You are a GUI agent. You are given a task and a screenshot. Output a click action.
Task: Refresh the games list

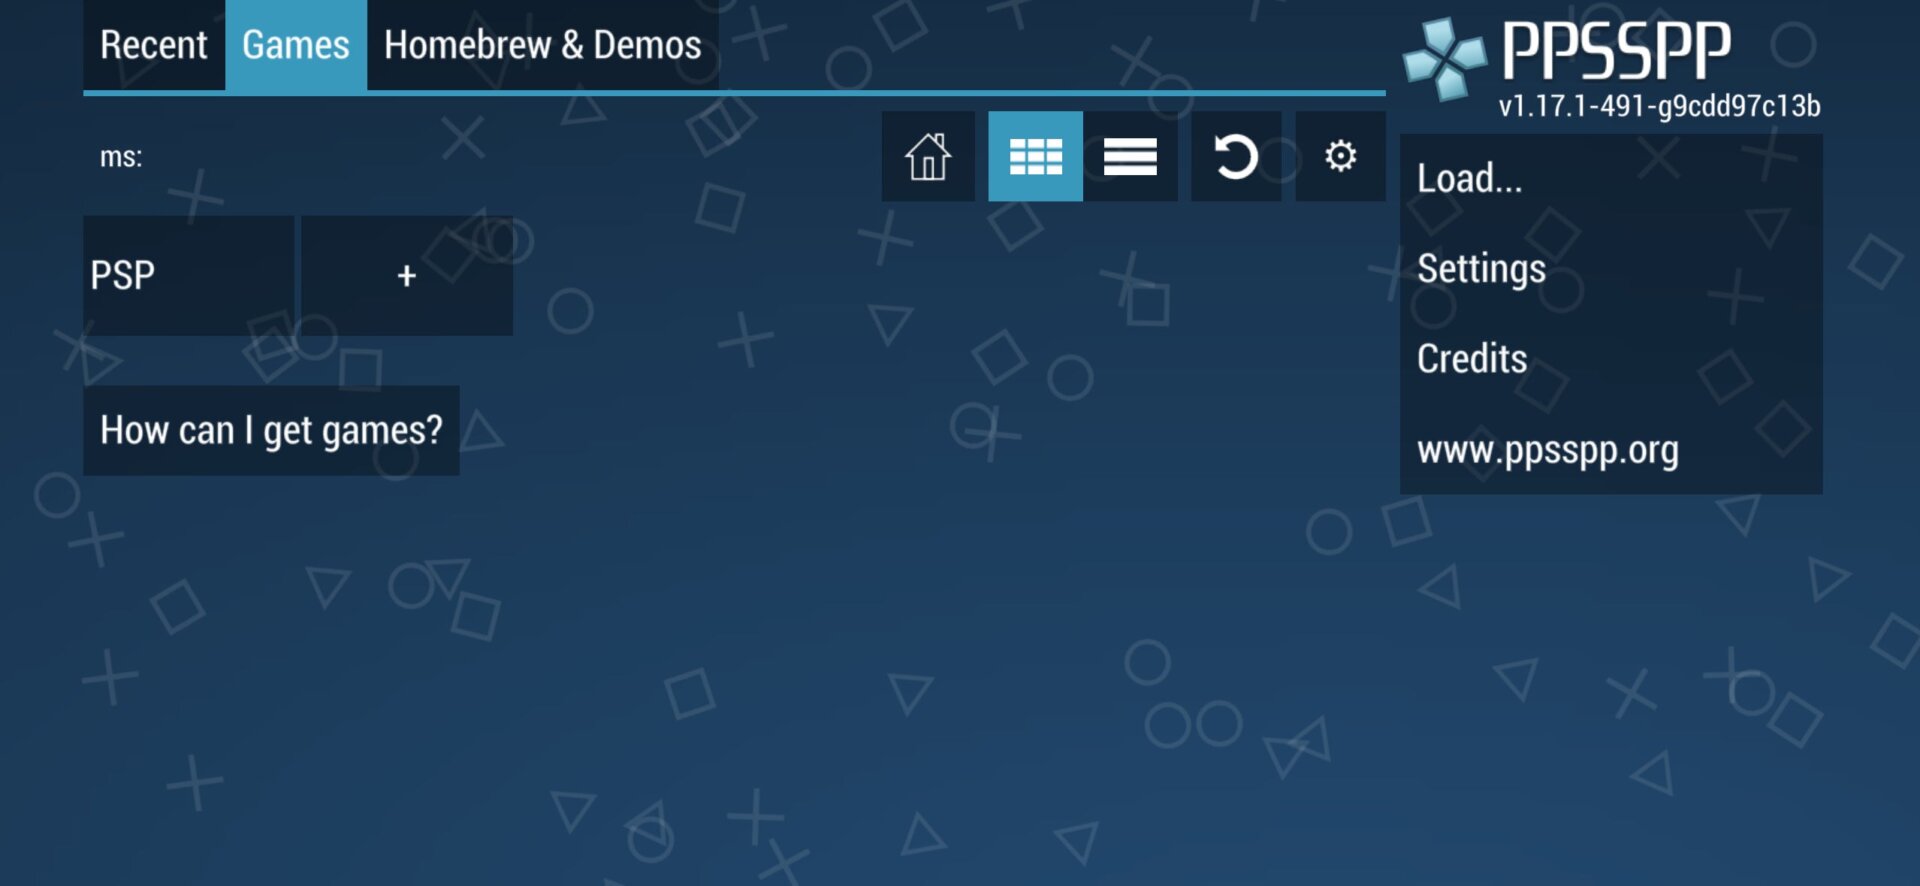pyautogui.click(x=1236, y=157)
